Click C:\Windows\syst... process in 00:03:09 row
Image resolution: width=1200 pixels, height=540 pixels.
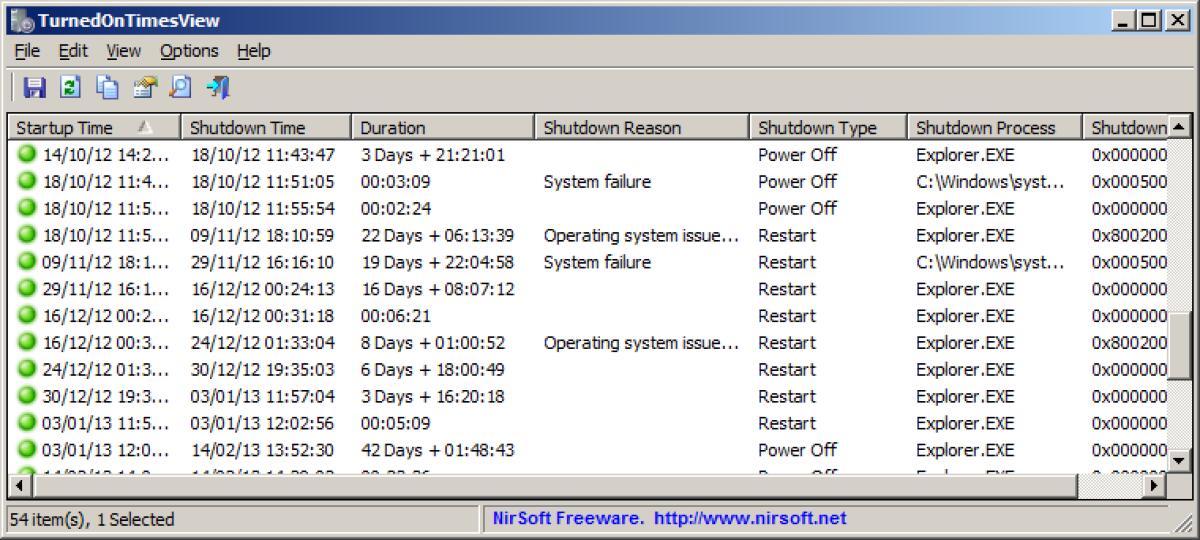pyautogui.click(x=990, y=181)
